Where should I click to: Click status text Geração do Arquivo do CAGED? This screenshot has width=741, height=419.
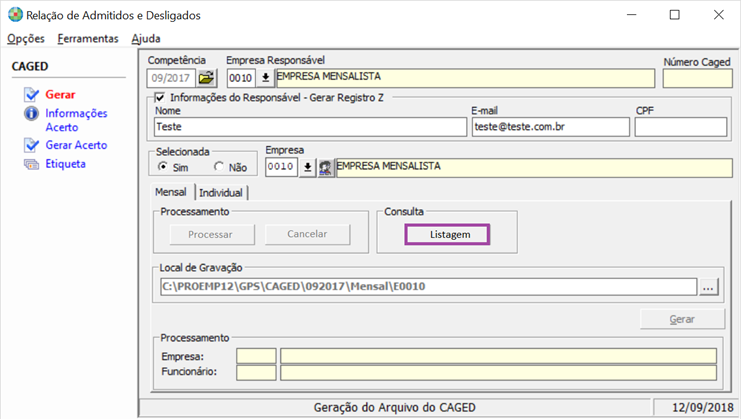coord(395,407)
